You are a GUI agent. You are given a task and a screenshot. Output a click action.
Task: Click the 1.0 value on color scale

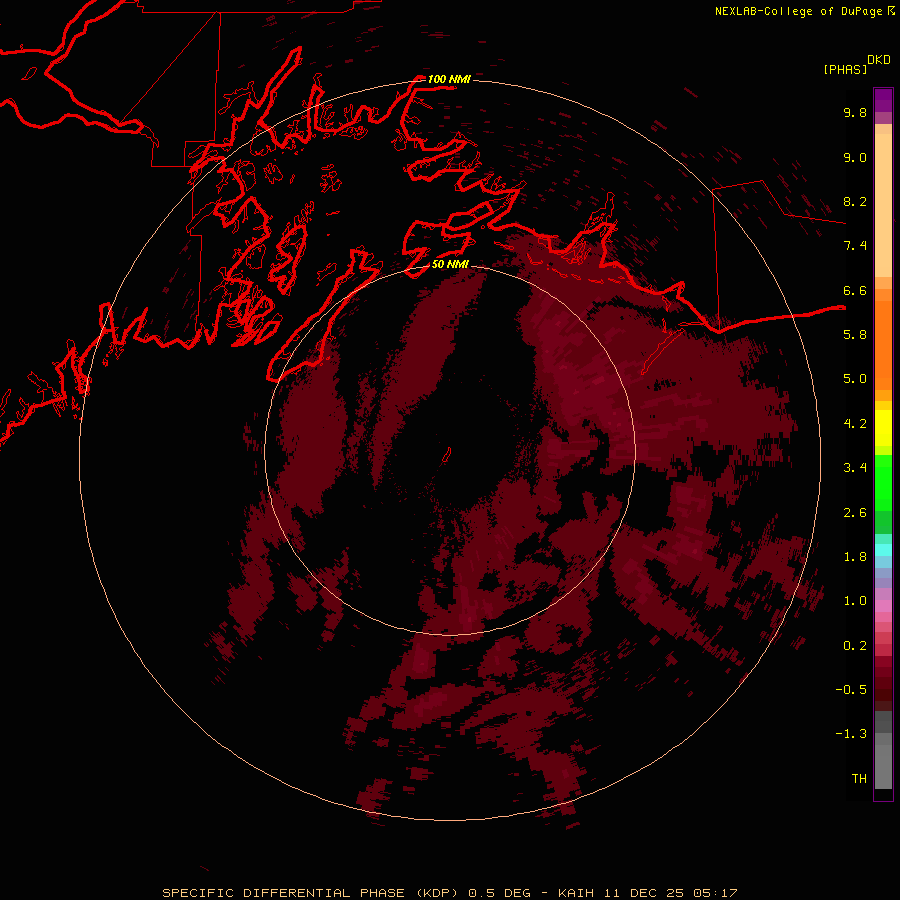coord(855,601)
